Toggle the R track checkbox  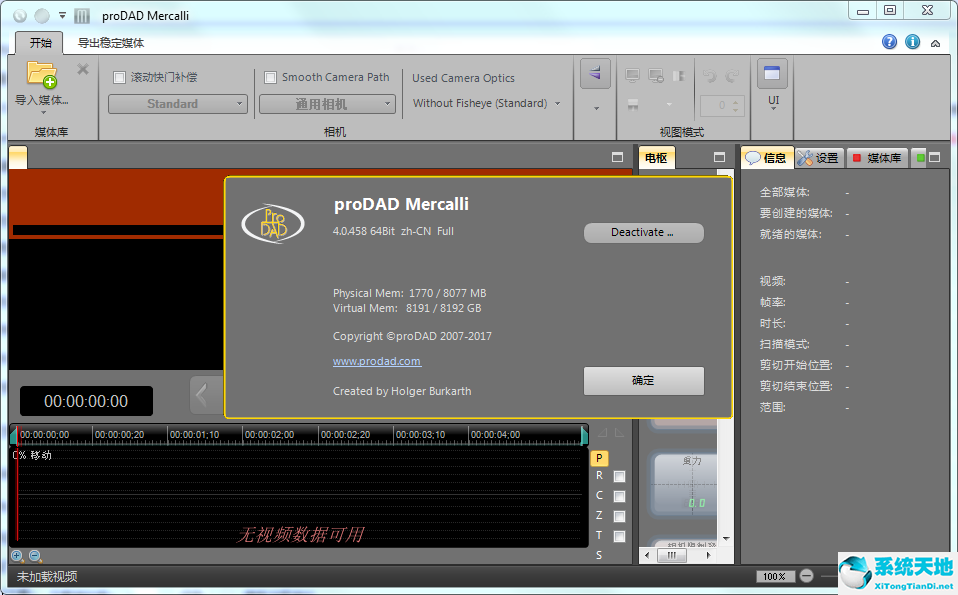pos(620,476)
